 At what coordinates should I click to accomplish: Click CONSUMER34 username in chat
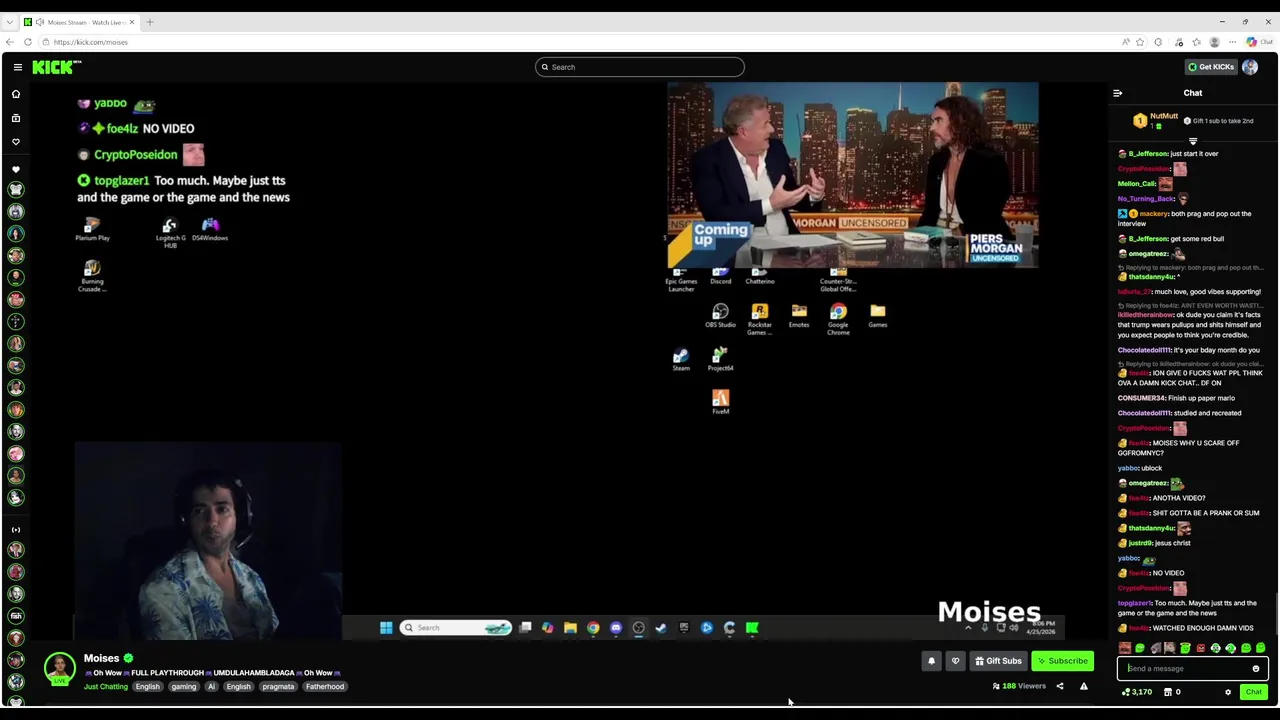coord(1142,398)
